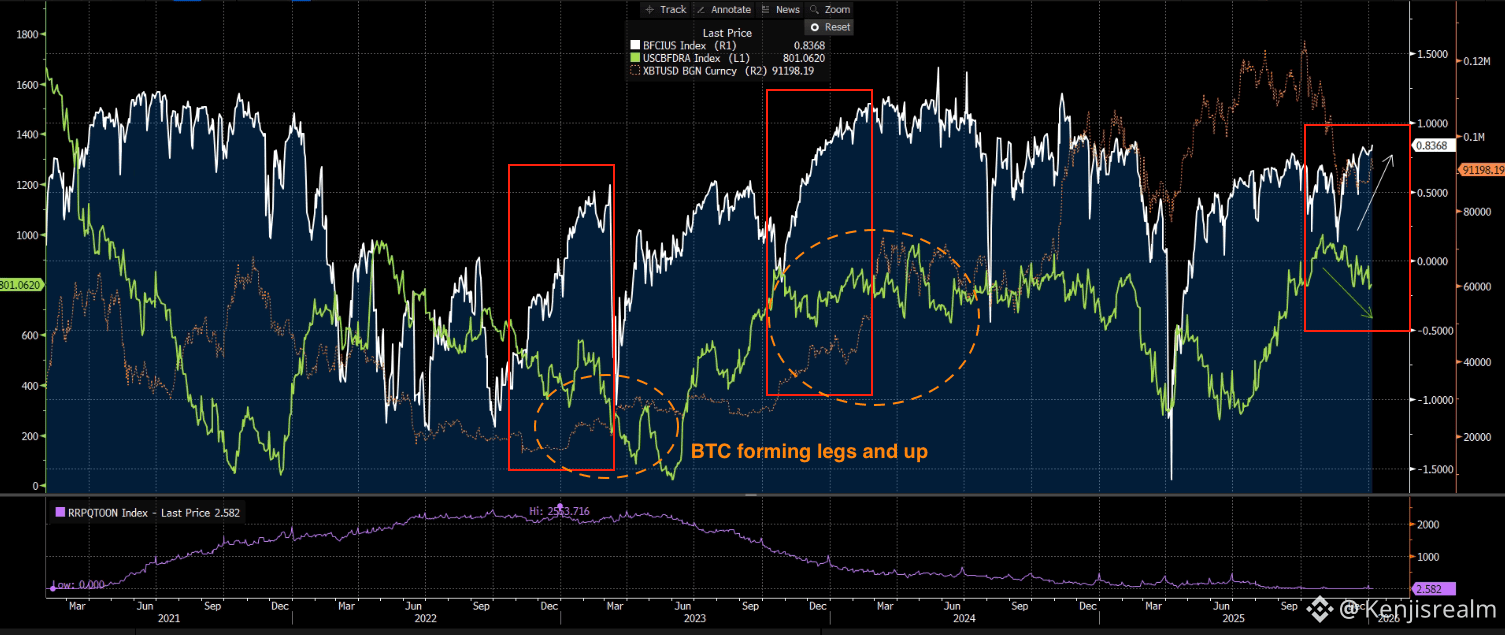
Task: Click the Low: 0.000 marker in lower panel
Action: (x=76, y=585)
